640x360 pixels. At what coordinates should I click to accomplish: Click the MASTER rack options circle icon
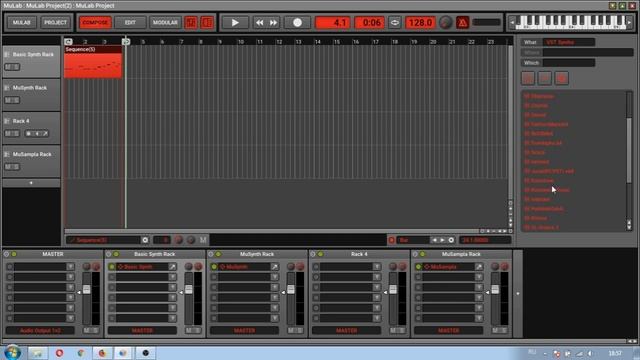point(7,254)
